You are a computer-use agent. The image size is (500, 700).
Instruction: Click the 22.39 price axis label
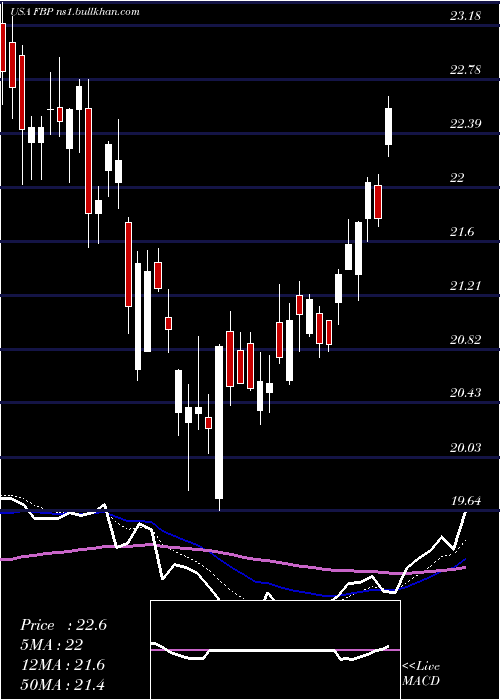465,124
